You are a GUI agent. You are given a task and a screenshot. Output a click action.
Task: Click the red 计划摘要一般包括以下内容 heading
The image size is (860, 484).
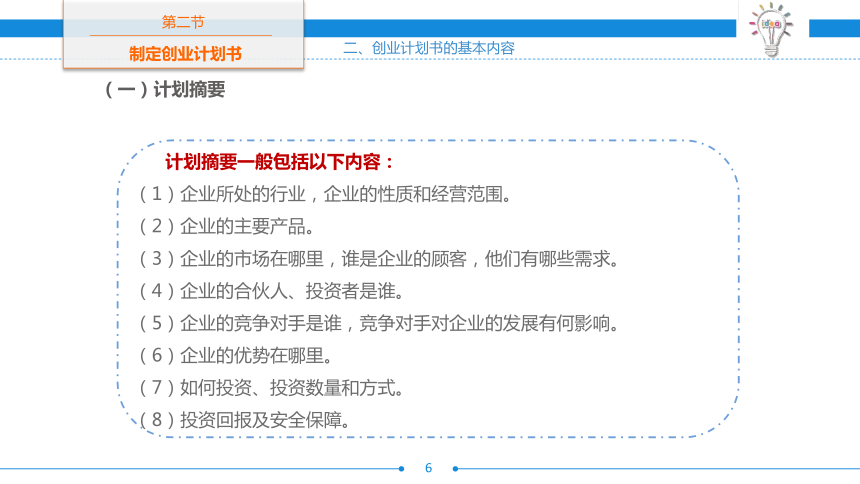[x=280, y=162]
